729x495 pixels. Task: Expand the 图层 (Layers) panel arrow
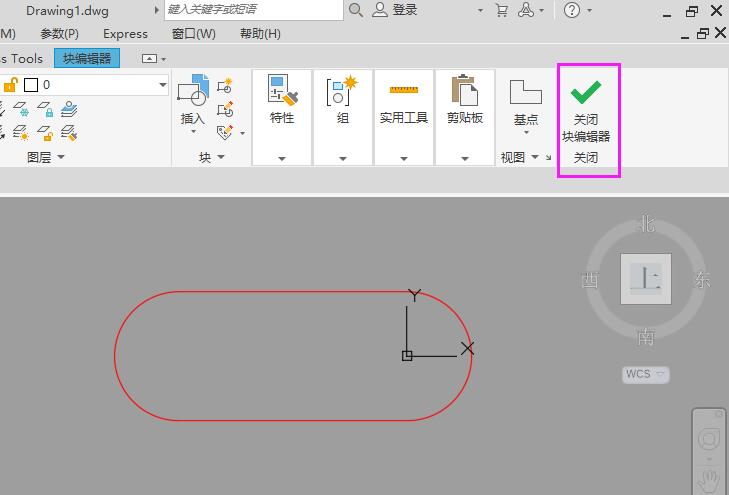(61, 157)
